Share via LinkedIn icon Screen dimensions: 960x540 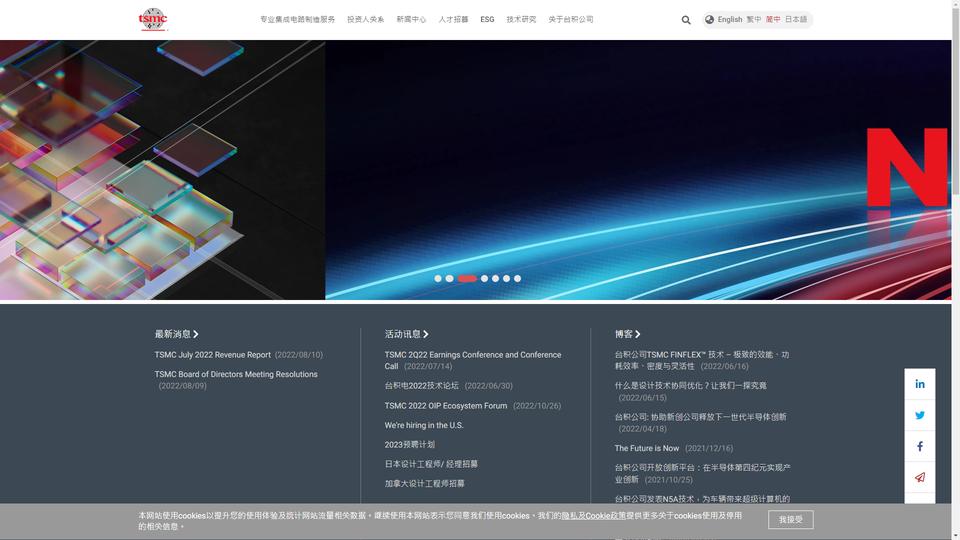pos(920,384)
